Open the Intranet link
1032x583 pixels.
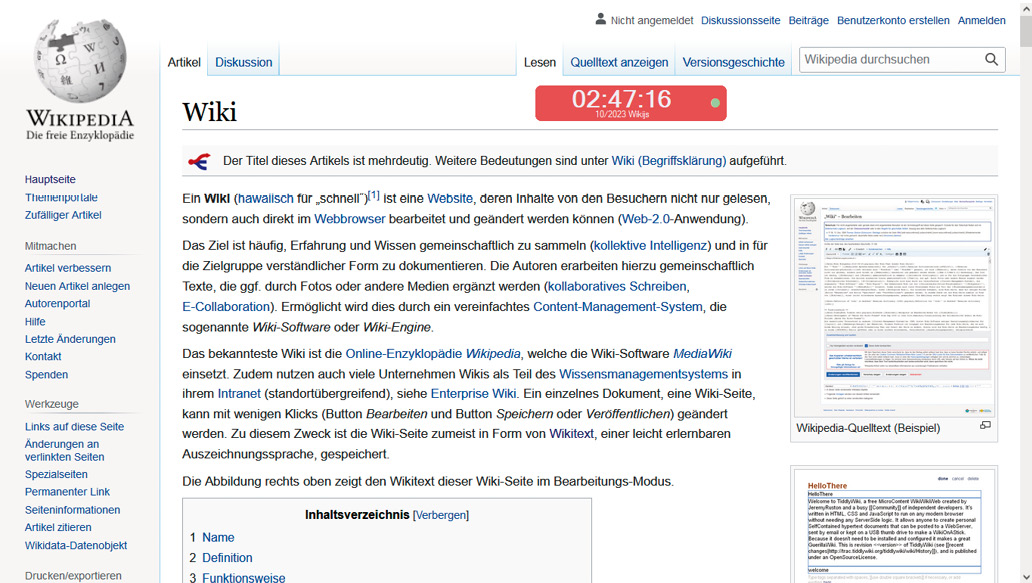pyautogui.click(x=239, y=394)
